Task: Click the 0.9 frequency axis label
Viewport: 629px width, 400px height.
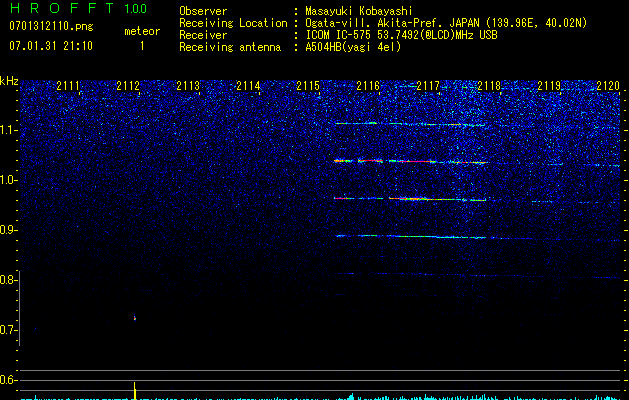Action: (x=7, y=230)
